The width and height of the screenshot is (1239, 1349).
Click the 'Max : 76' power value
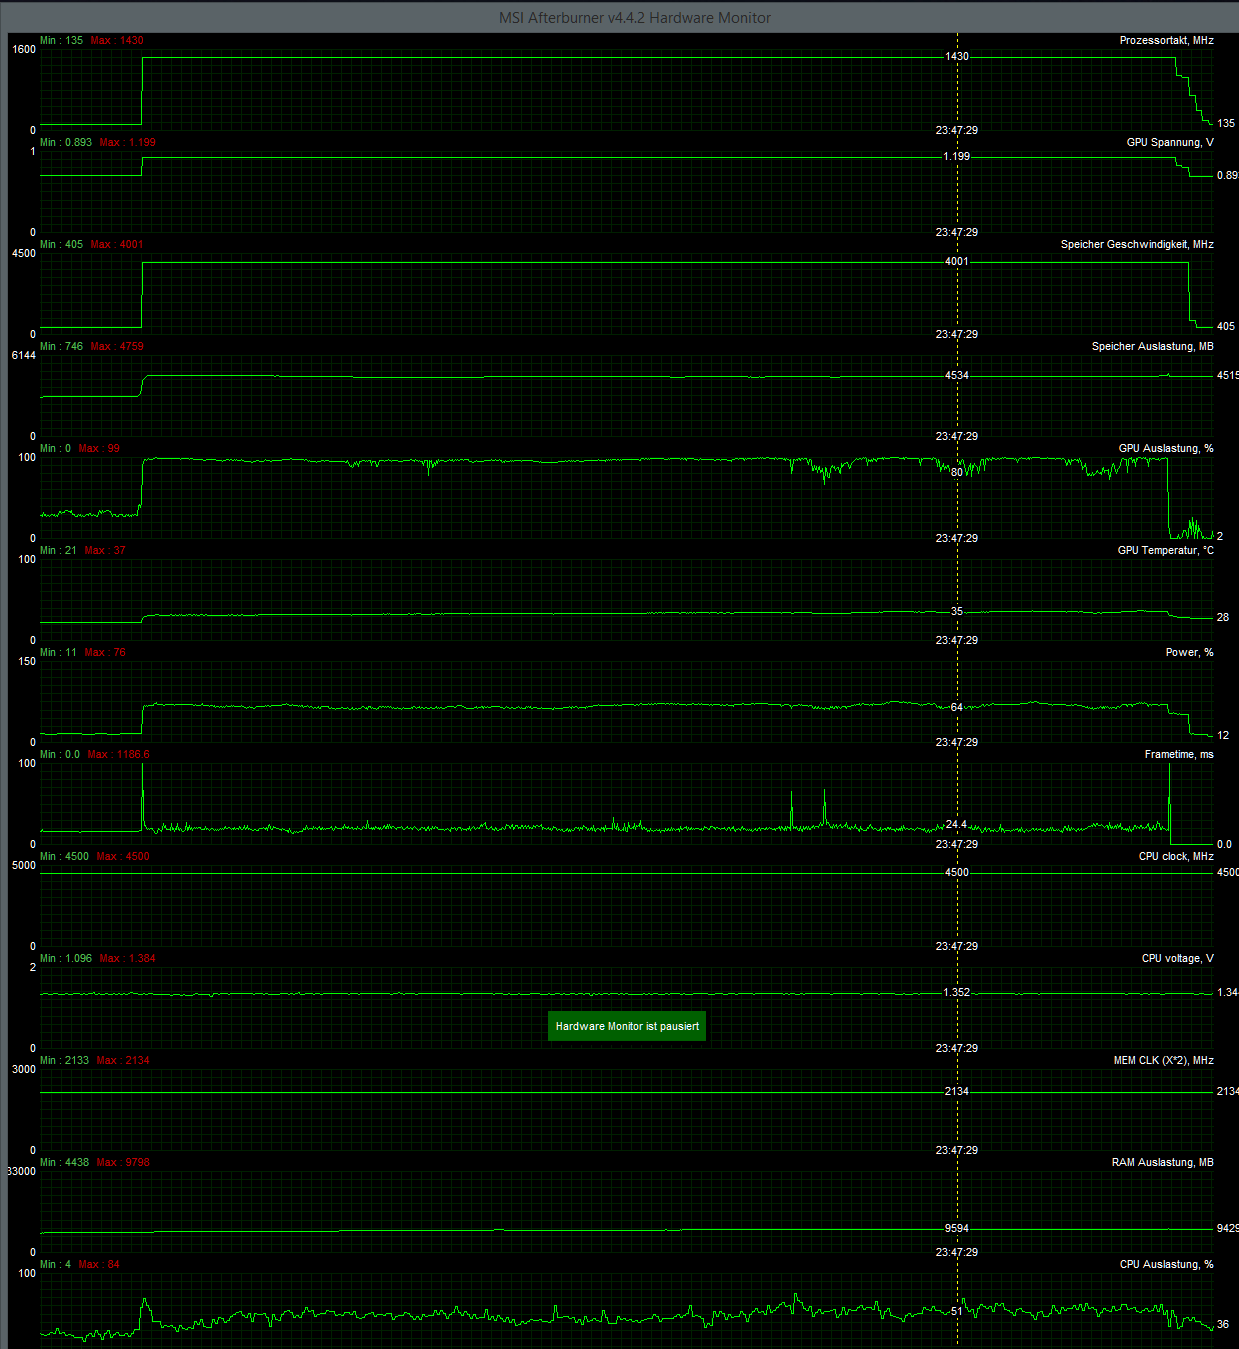point(105,653)
